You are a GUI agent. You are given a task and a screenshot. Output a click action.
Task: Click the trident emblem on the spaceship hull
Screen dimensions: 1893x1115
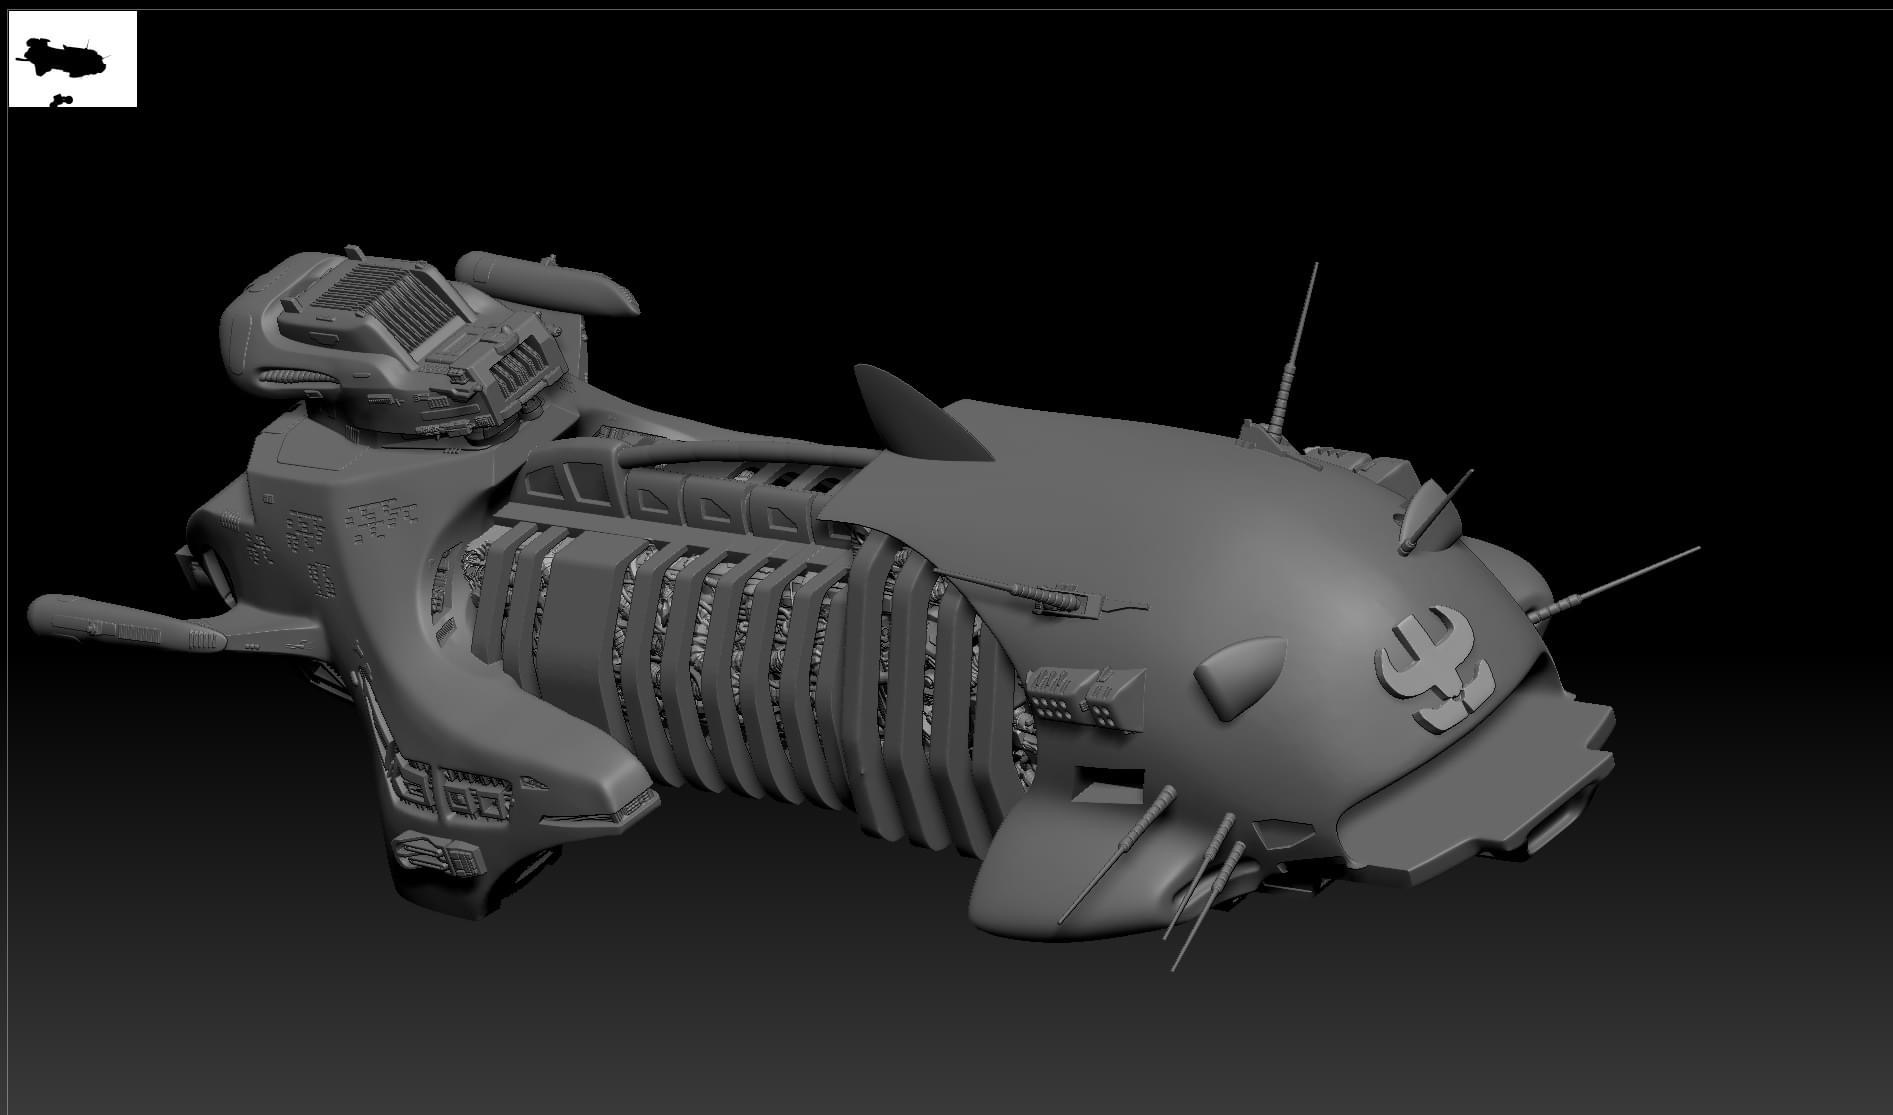click(x=1435, y=668)
